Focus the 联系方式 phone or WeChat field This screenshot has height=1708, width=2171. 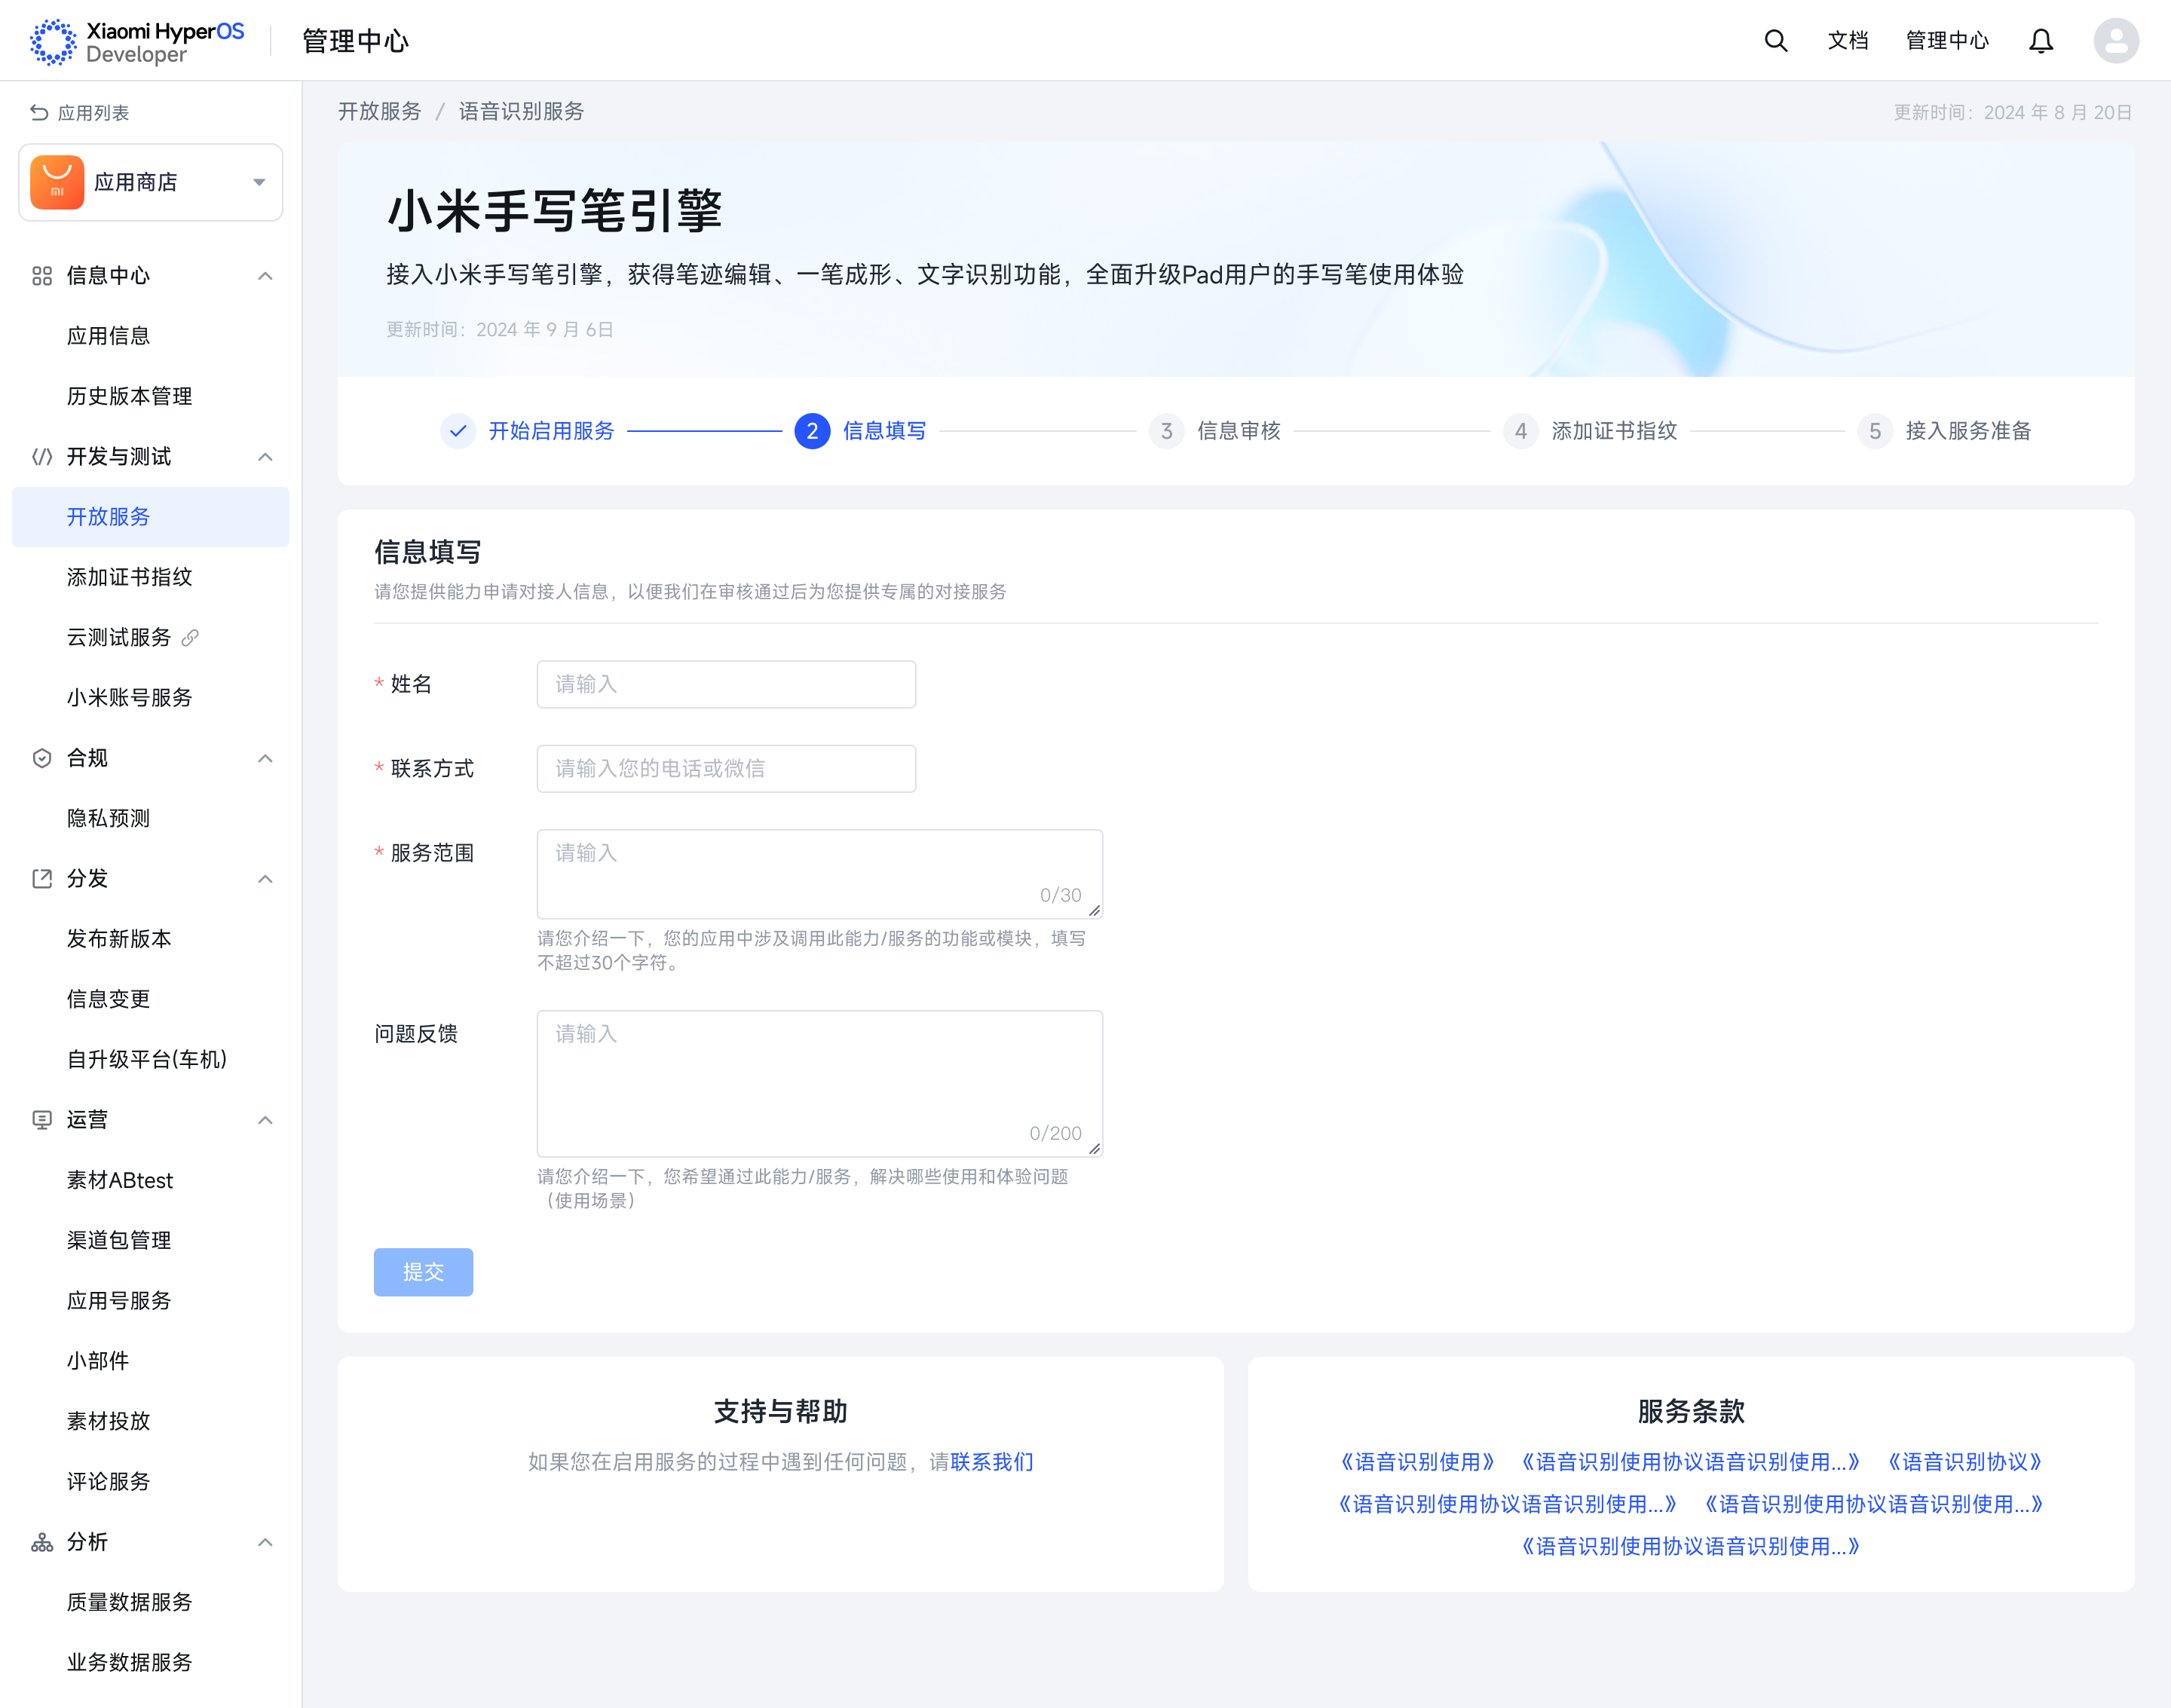tap(726, 769)
